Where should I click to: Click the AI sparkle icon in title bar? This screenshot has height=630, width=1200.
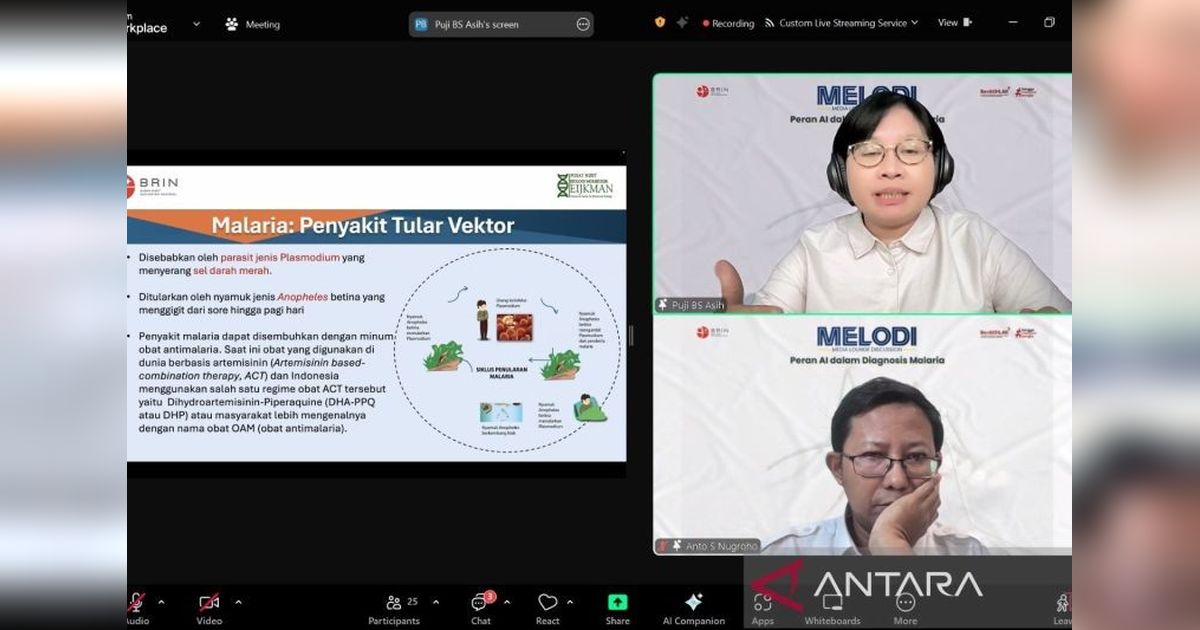pyautogui.click(x=682, y=22)
